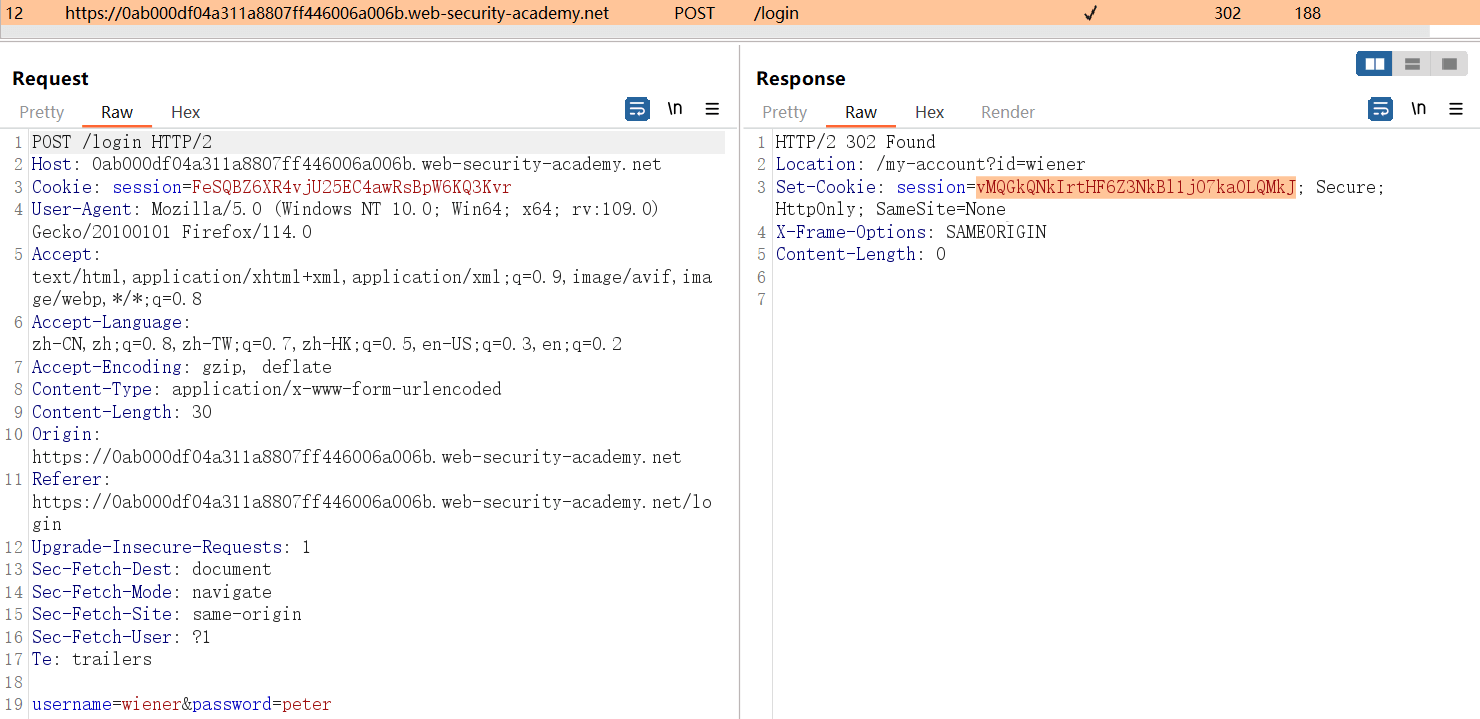Image resolution: width=1480 pixels, height=719 pixels.
Task: Show non-printable characters in Request panel
Action: 675,109
